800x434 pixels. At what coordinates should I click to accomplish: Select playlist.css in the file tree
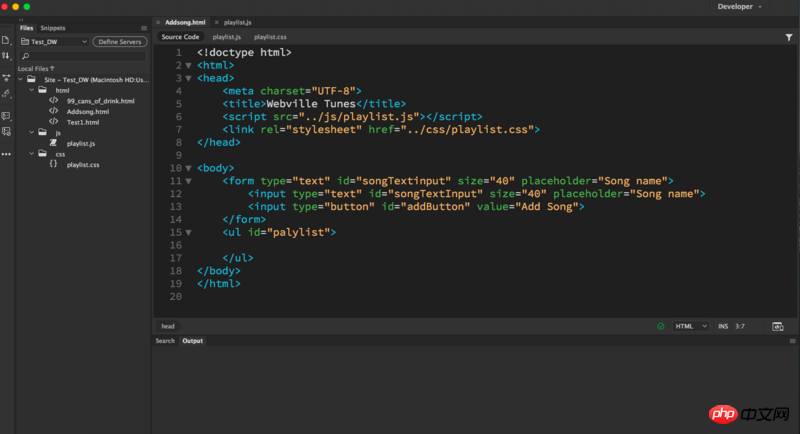83,165
